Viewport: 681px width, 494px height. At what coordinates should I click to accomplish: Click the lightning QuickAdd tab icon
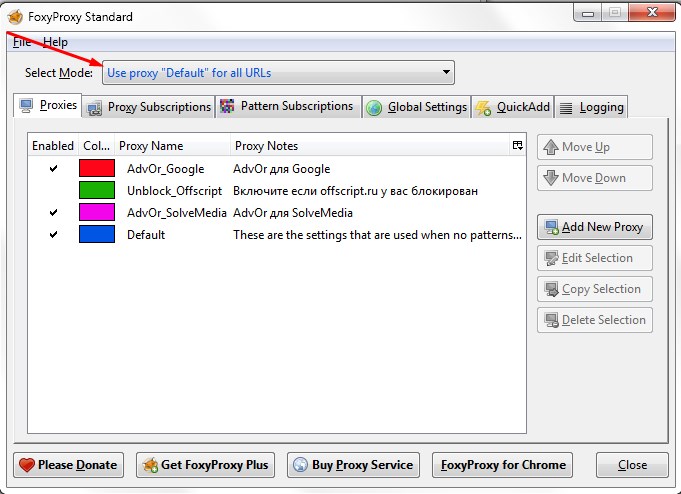[483, 108]
